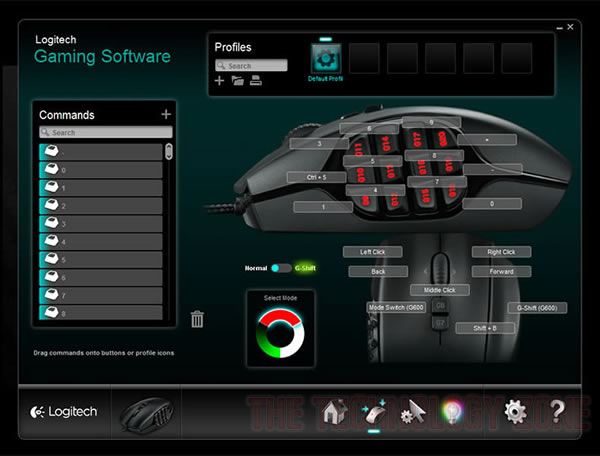The width and height of the screenshot is (600, 456).
Task: Toggle the Normal/G-Shift mode switch
Action: [x=281, y=268]
